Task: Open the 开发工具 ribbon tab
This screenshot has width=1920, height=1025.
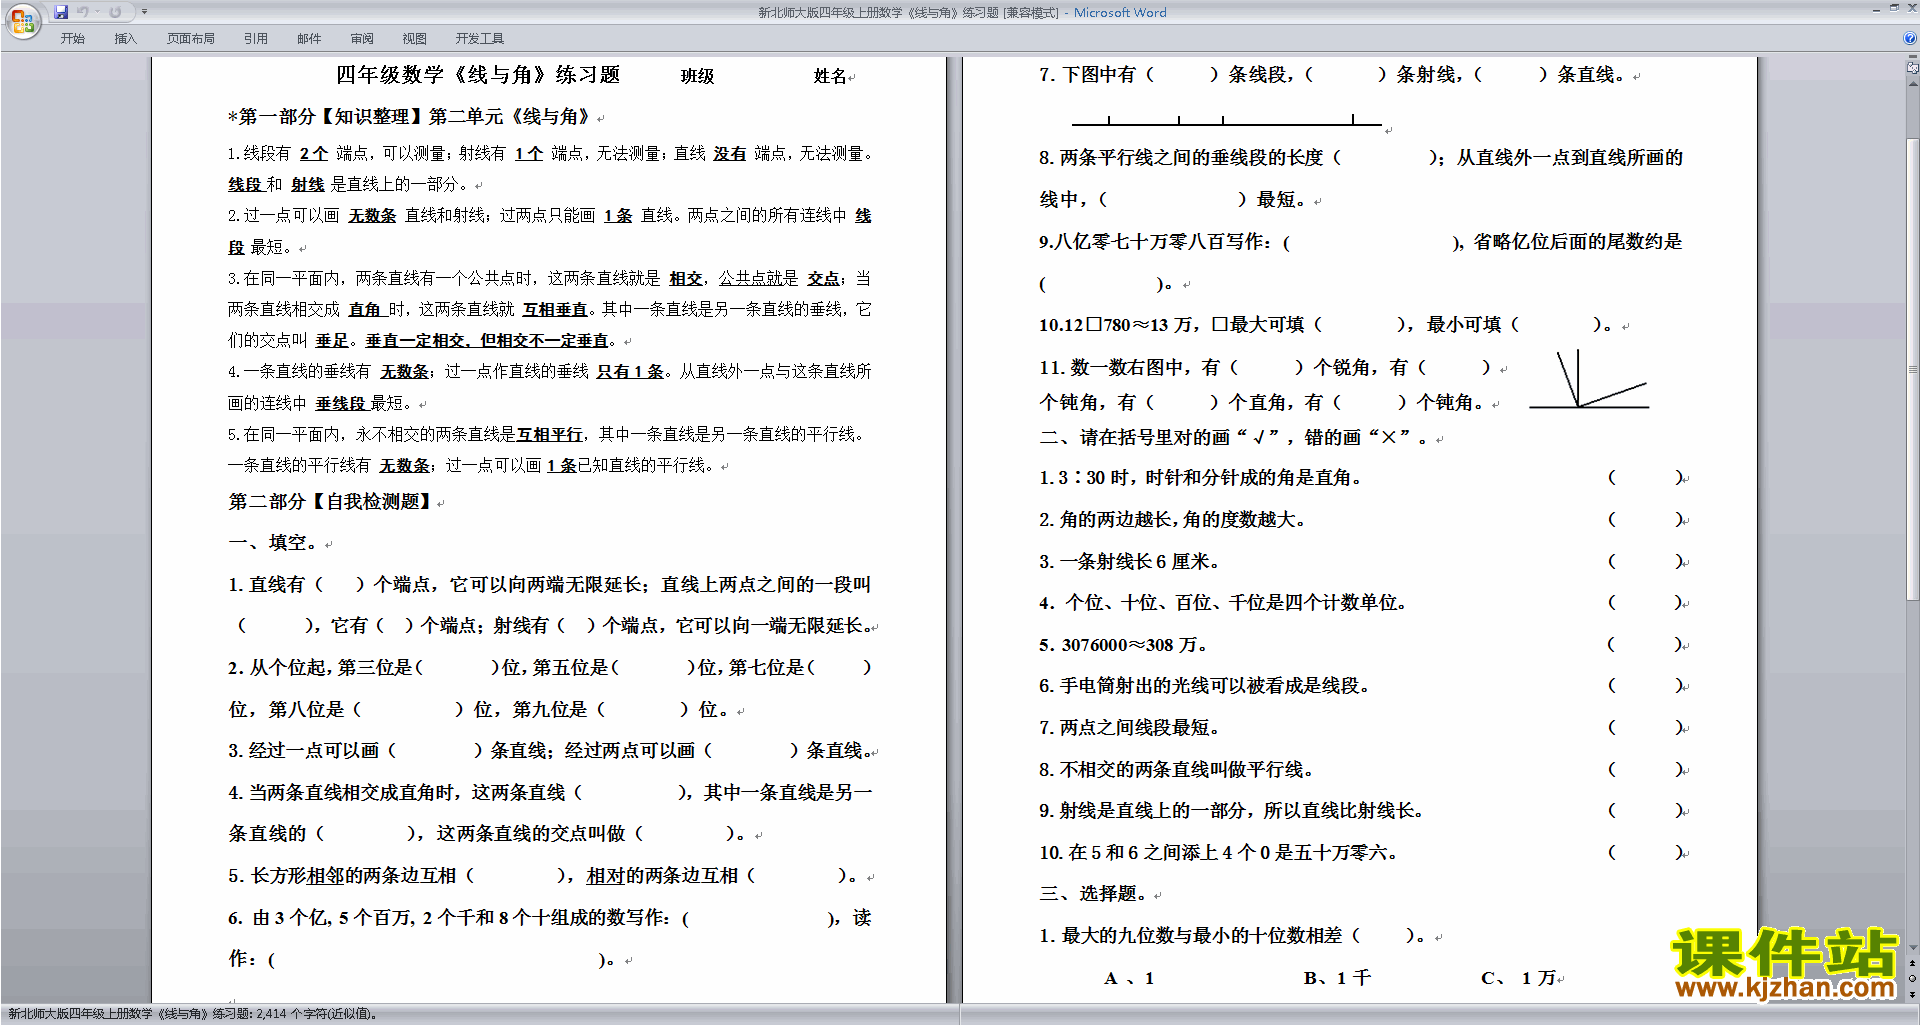Action: pos(479,38)
